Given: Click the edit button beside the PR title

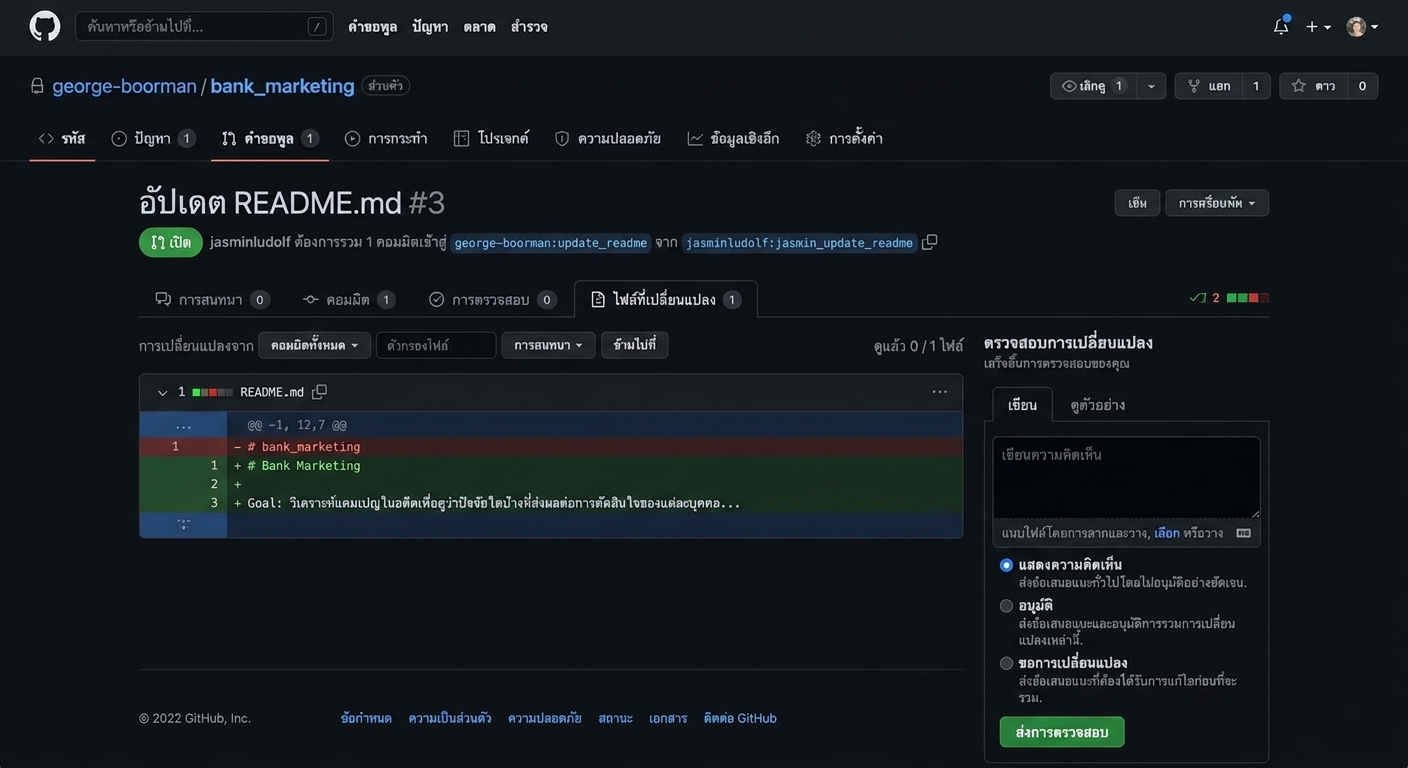Looking at the screenshot, I should [x=1138, y=203].
